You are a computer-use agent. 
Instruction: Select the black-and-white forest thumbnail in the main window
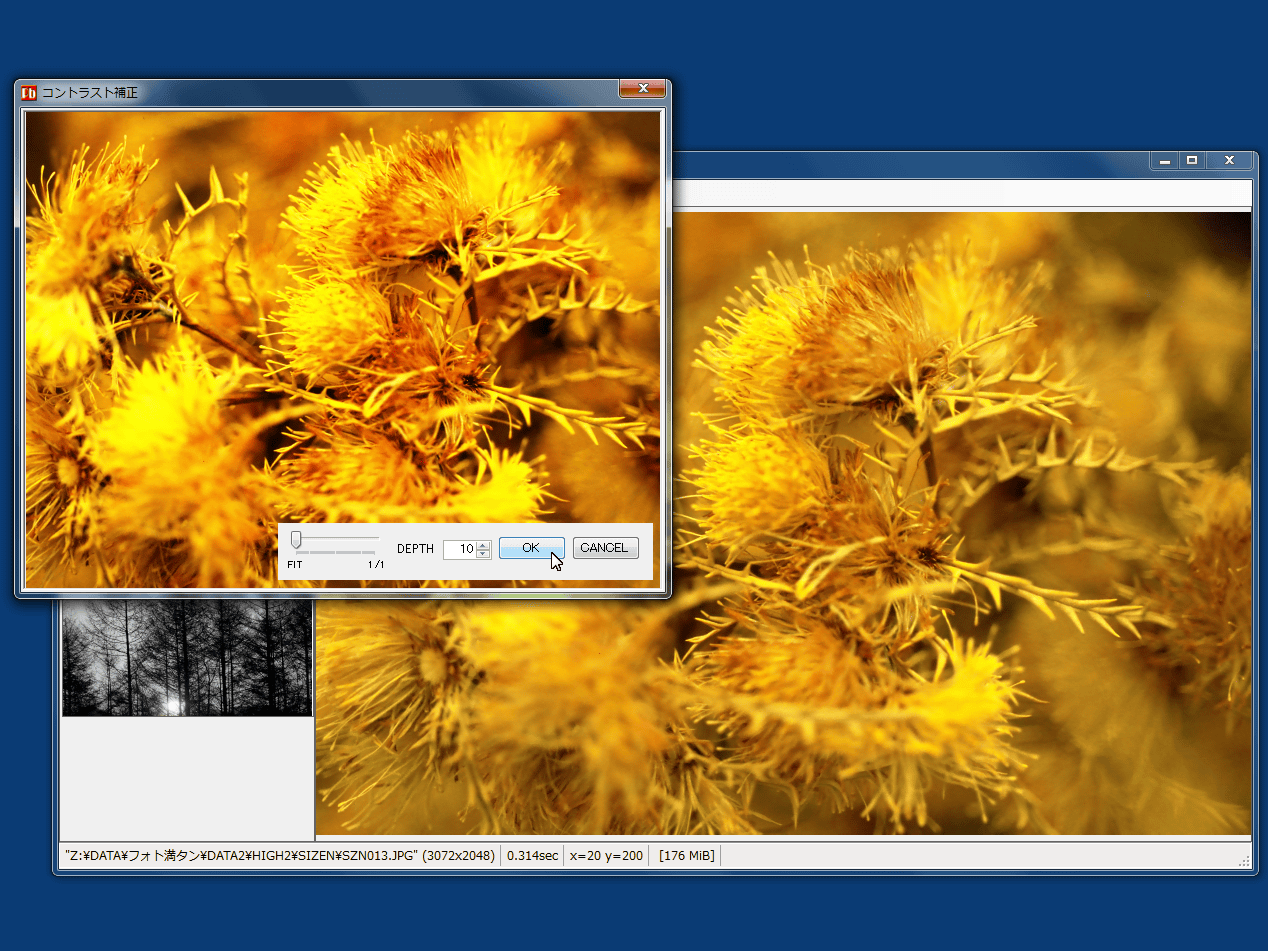pyautogui.click(x=187, y=657)
